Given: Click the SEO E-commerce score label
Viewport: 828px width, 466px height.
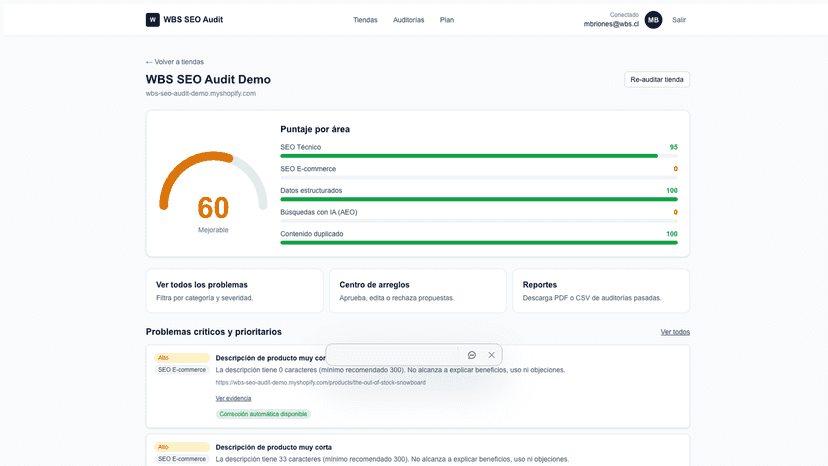Looking at the screenshot, I should 308,169.
